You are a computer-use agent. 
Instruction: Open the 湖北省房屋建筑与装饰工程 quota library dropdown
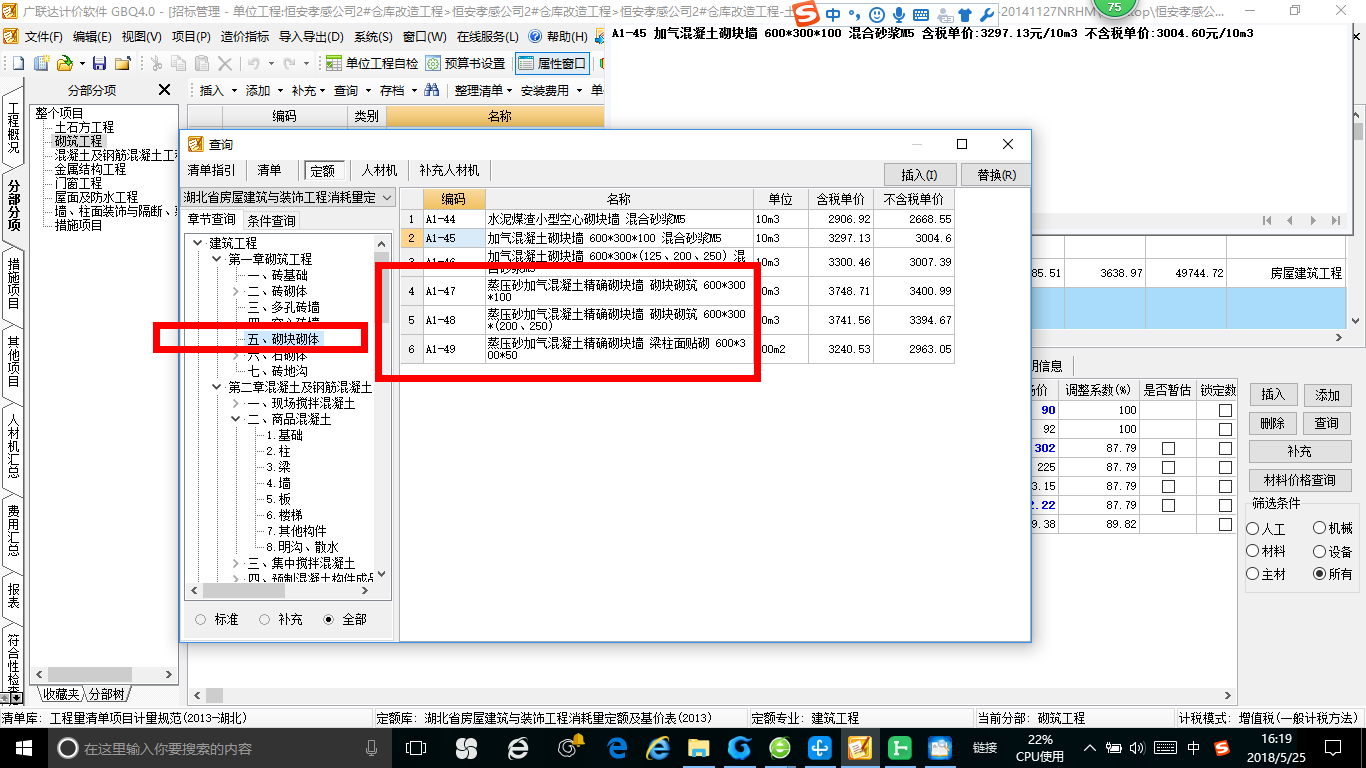[387, 198]
